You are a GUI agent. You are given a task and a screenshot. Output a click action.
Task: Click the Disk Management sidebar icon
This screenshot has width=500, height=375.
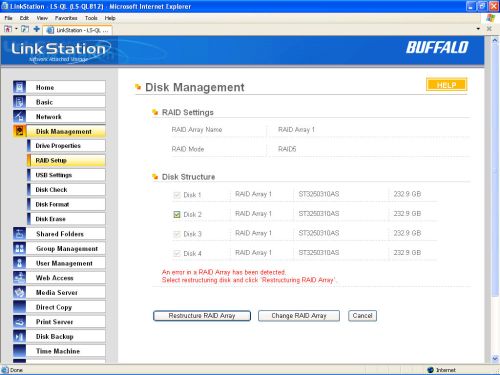click(19, 131)
